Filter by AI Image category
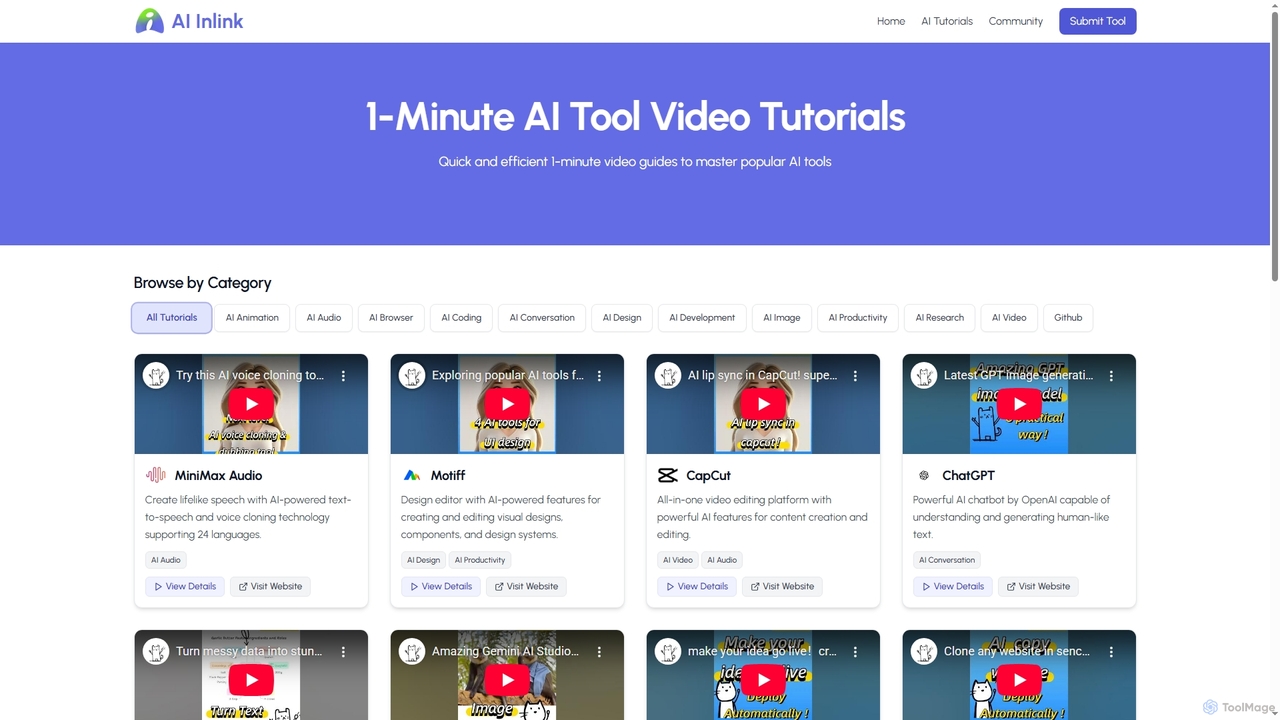Screen dimensions: 1280x720 tap(782, 318)
